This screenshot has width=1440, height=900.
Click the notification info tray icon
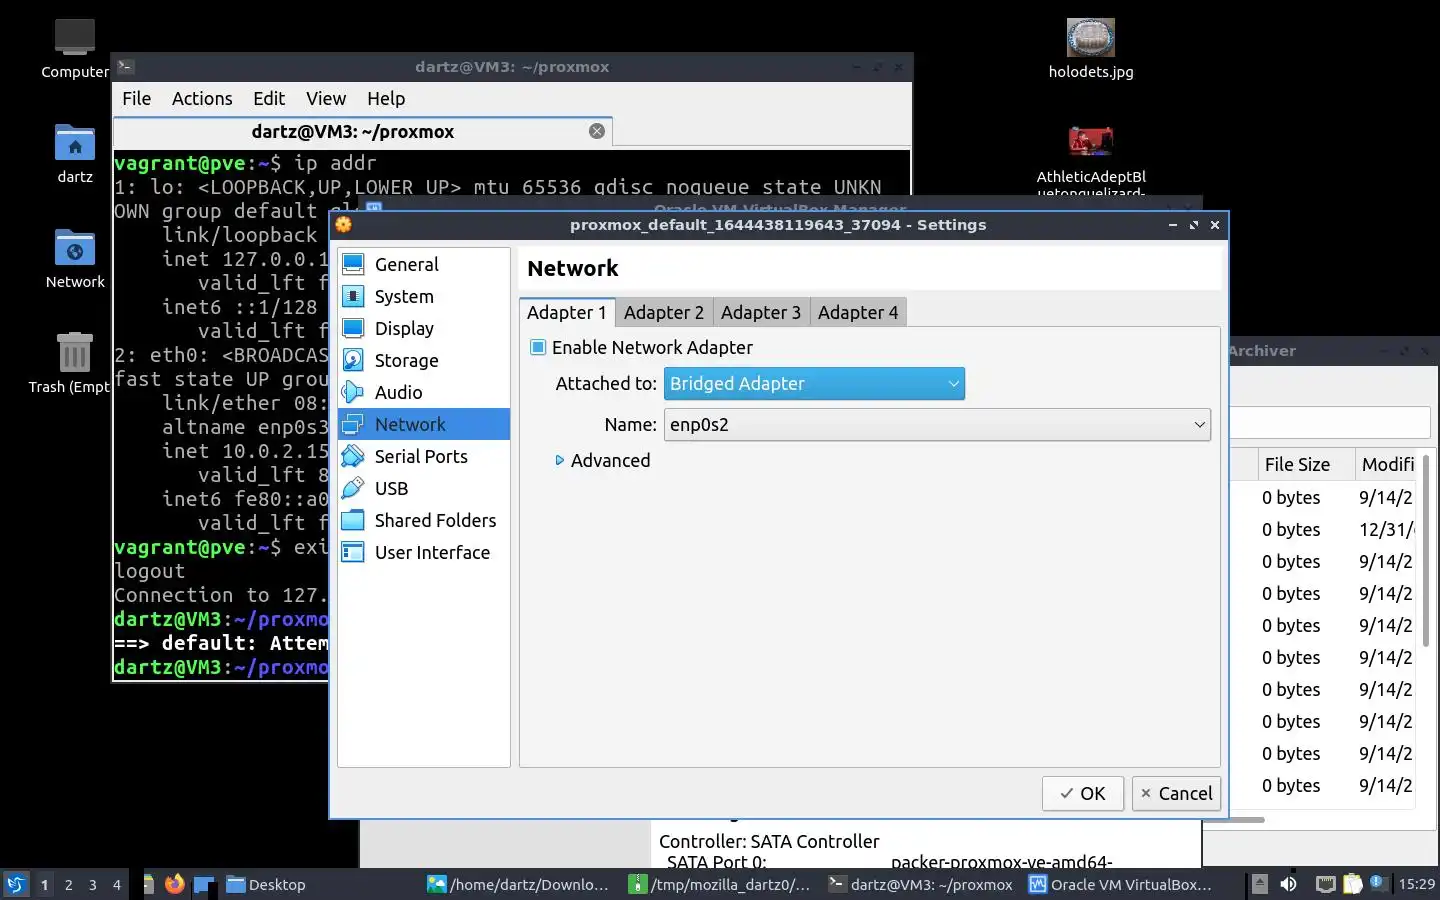coord(1378,883)
